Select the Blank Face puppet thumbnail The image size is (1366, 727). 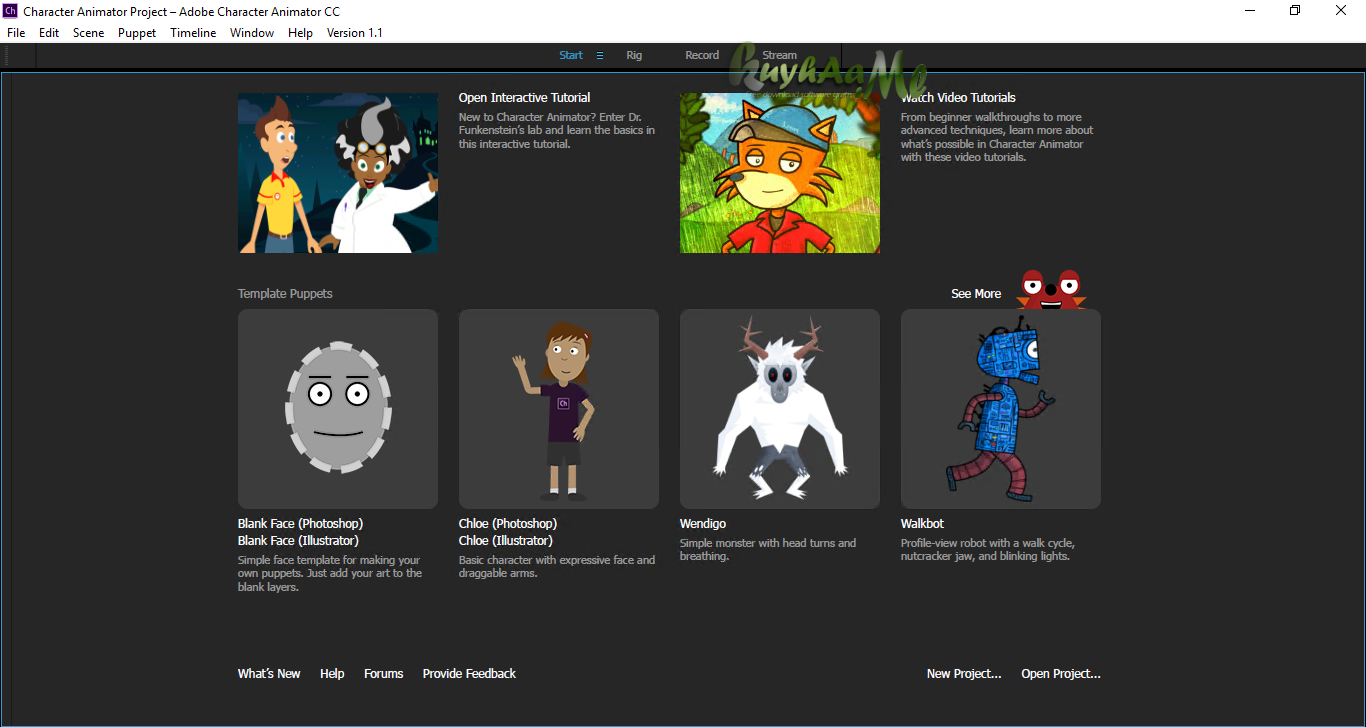[x=338, y=409]
